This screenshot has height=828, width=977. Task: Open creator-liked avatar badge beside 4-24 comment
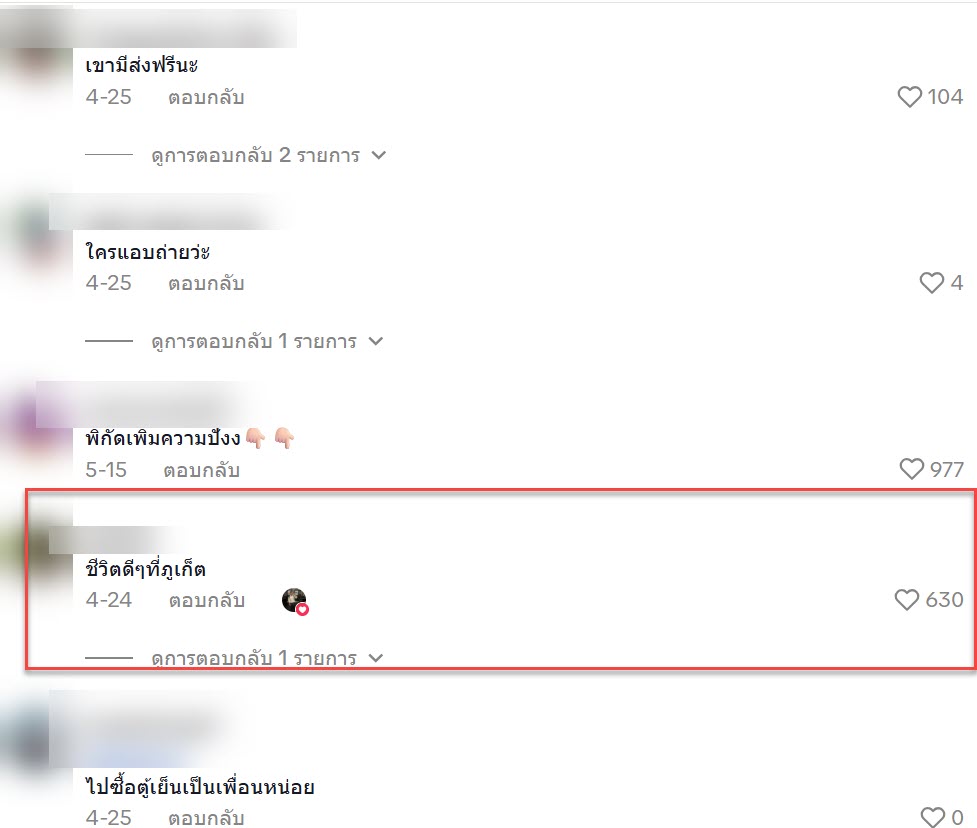pos(295,601)
